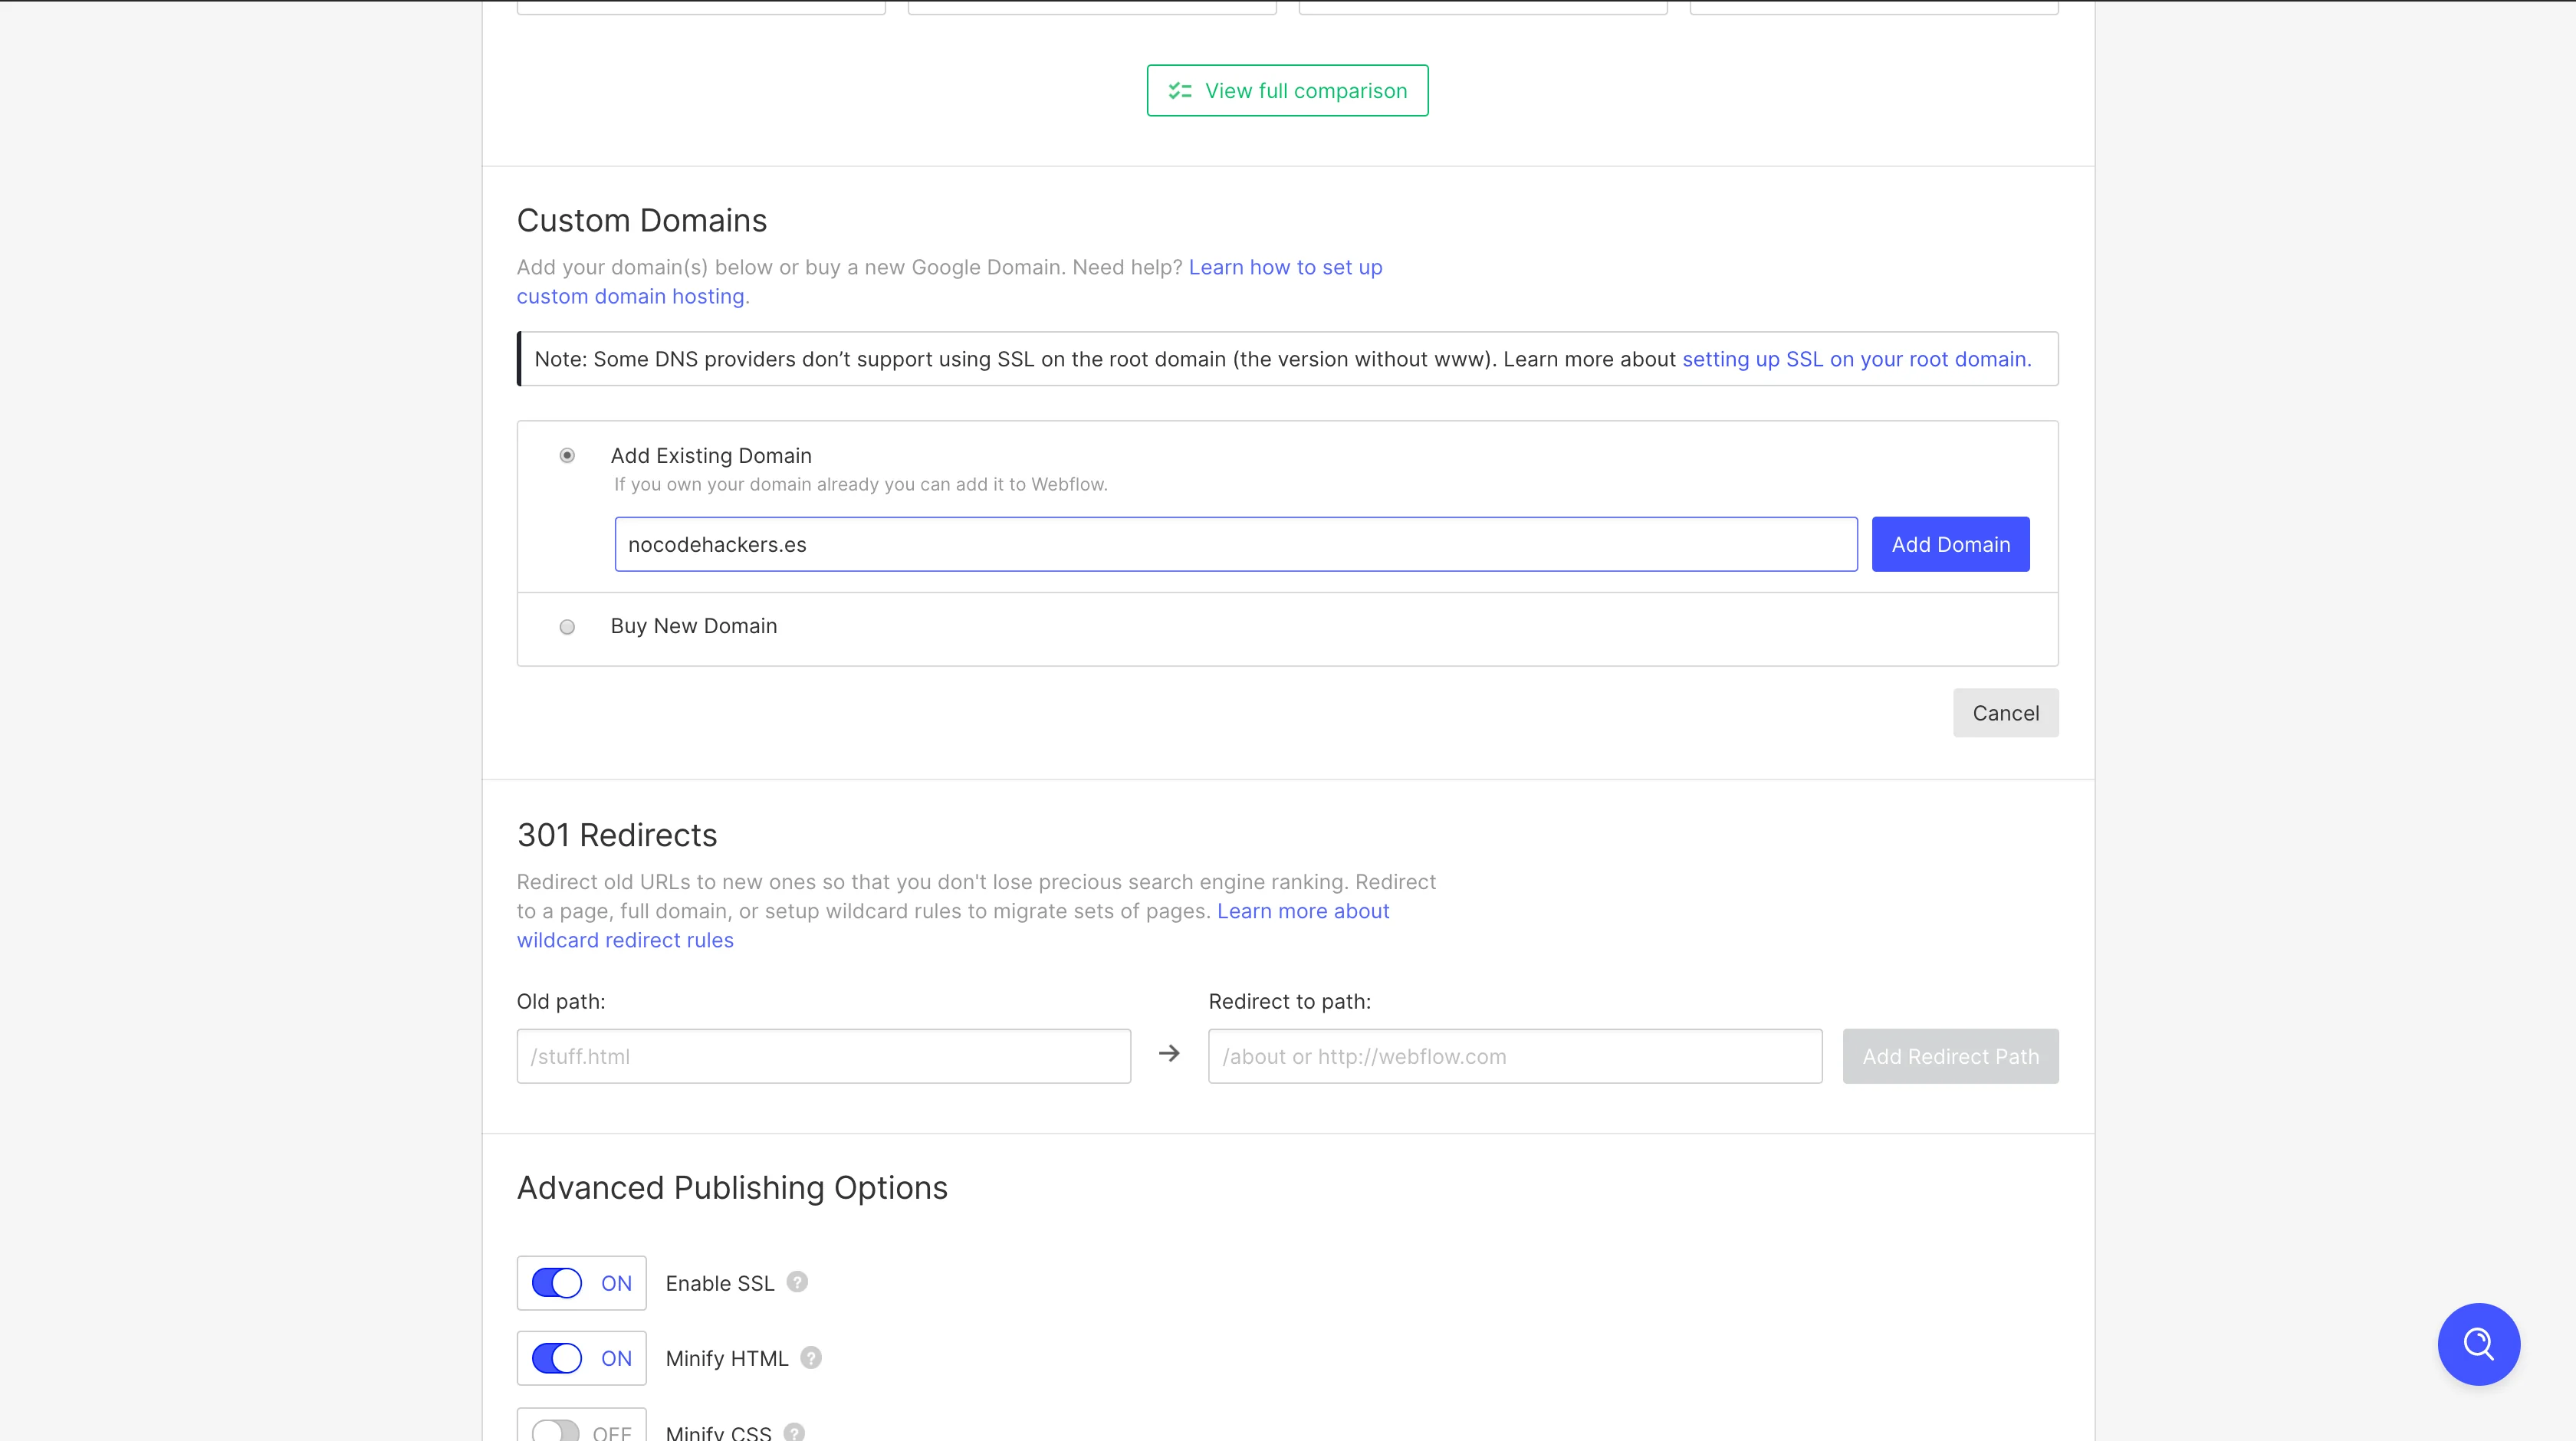The height and width of the screenshot is (1441, 2576).
Task: Click Enable SSL help question mark icon
Action: coord(797,1282)
